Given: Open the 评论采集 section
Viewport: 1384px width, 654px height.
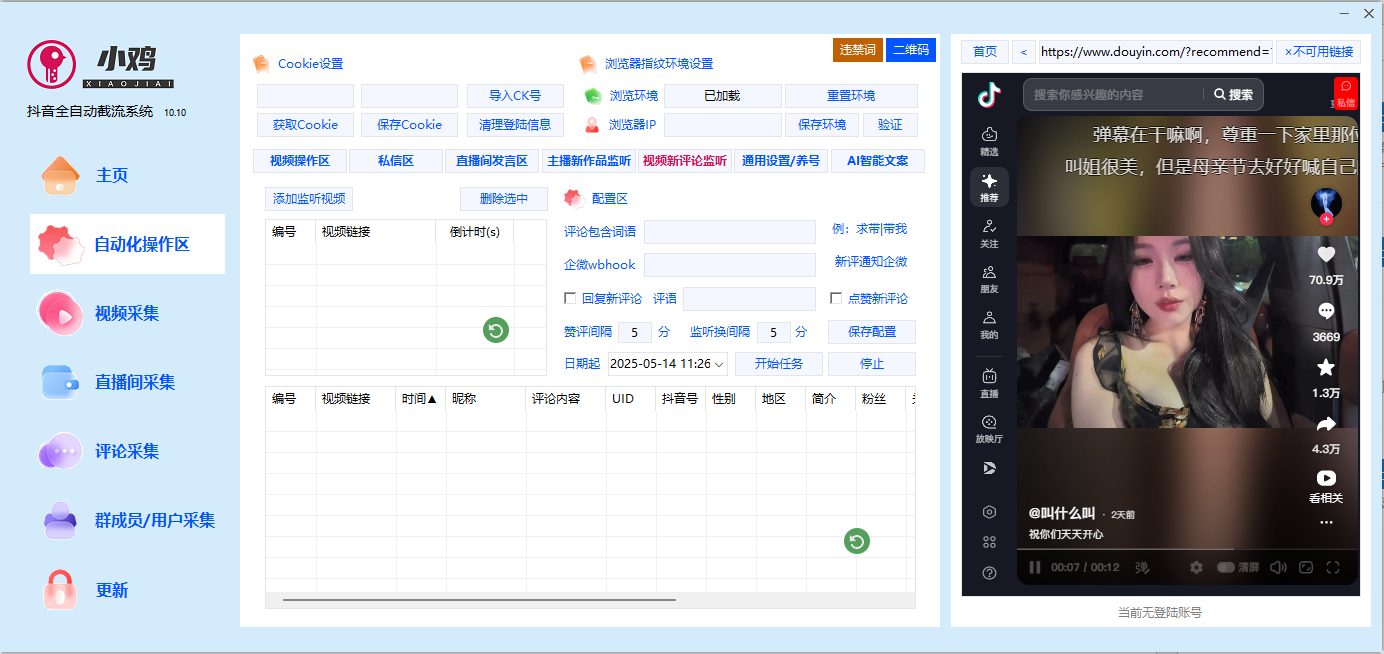Looking at the screenshot, I should pyautogui.click(x=127, y=451).
